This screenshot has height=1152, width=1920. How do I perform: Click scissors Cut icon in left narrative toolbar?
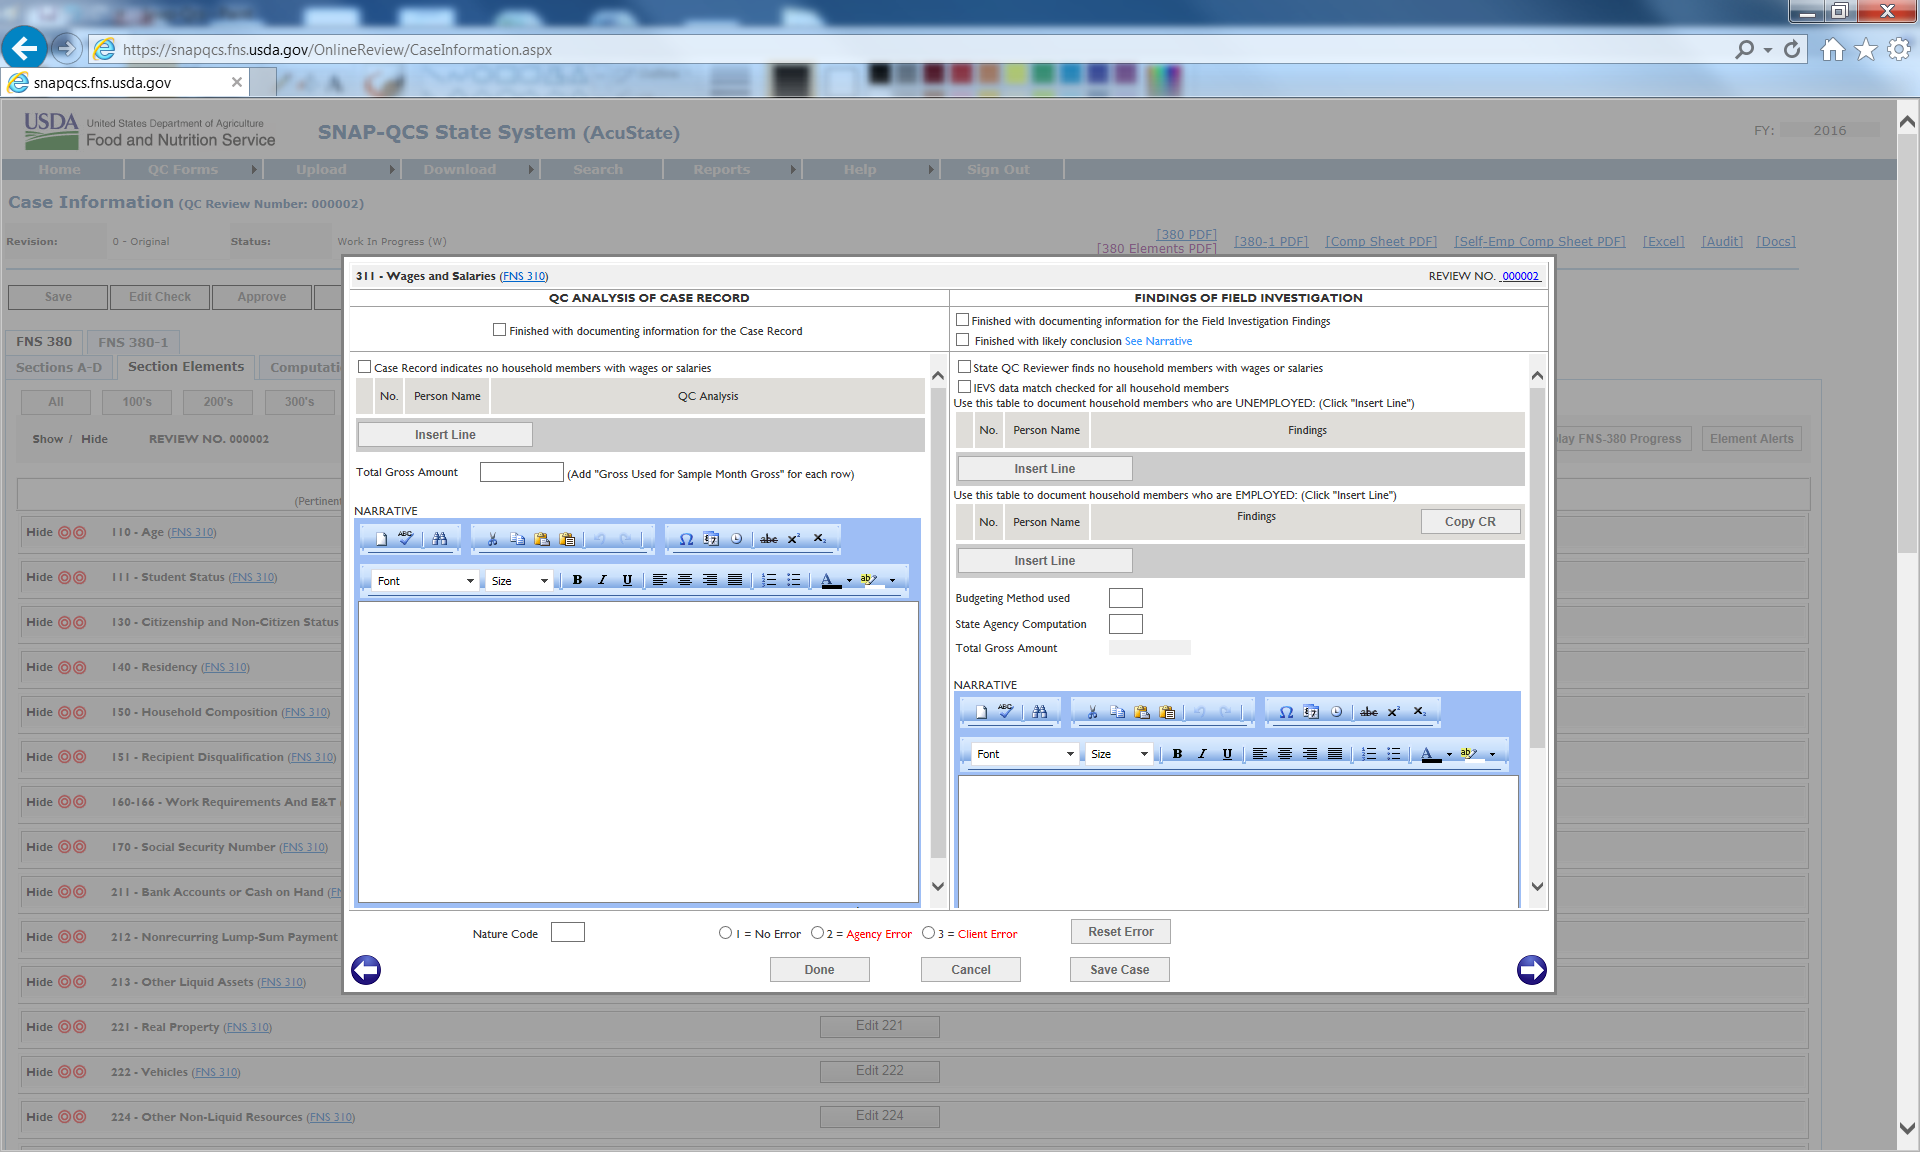pyautogui.click(x=492, y=539)
